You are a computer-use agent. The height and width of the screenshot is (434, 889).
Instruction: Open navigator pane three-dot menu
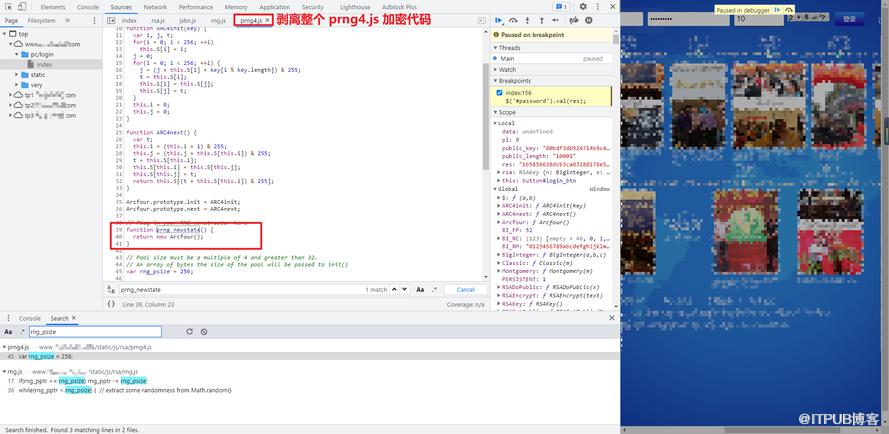[94, 20]
